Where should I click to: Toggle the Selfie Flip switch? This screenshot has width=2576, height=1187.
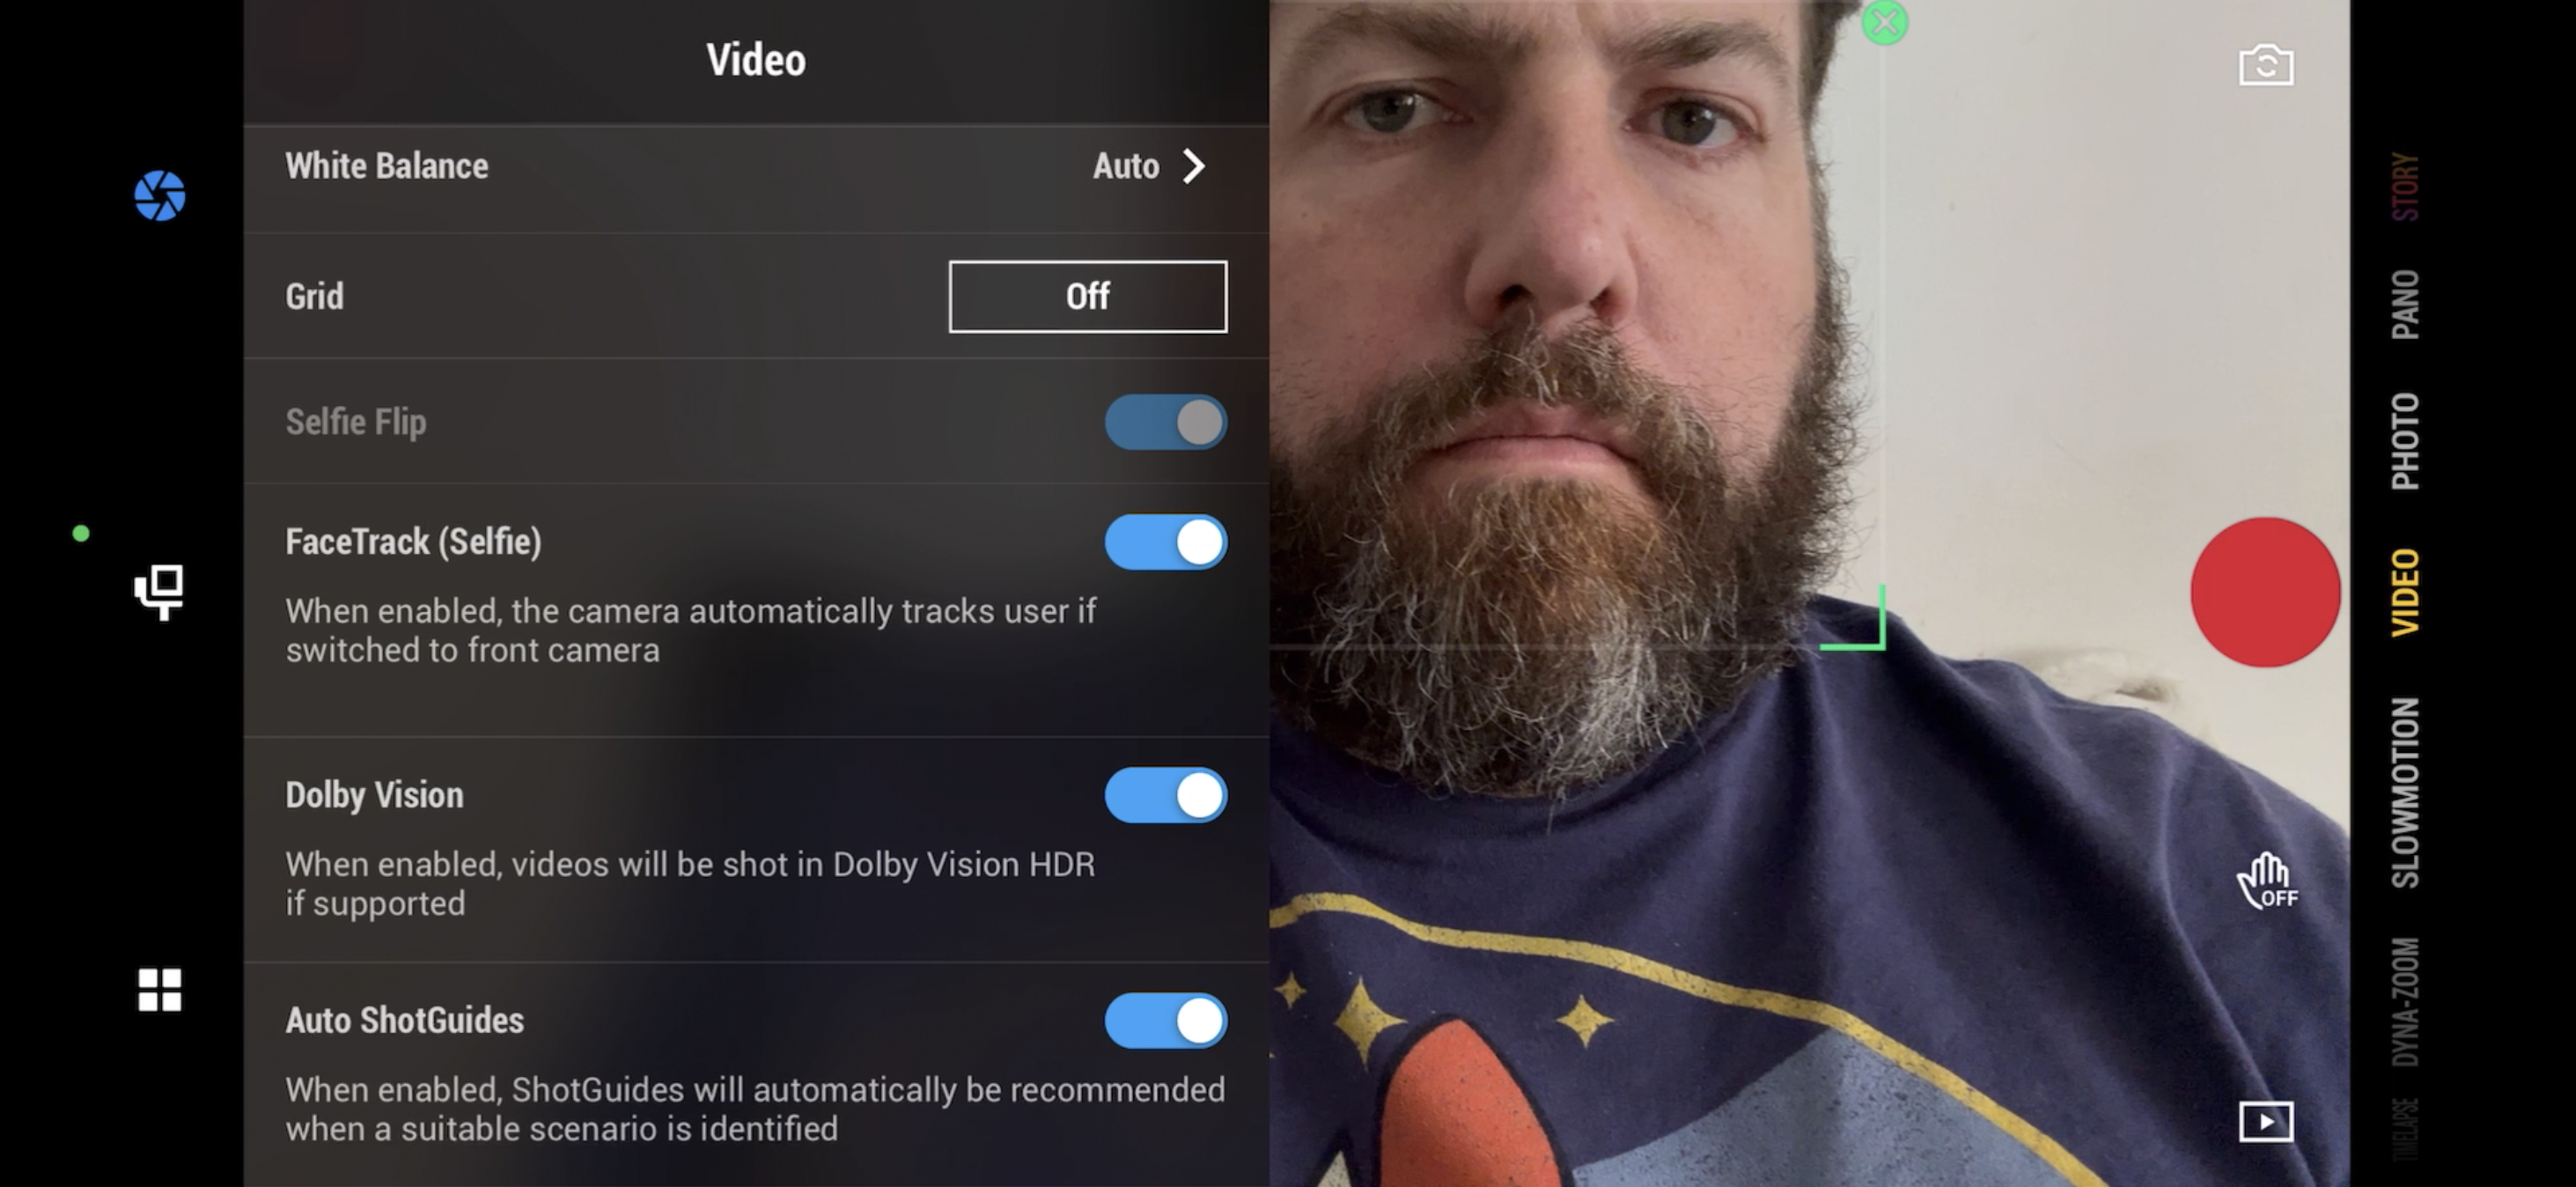1167,421
